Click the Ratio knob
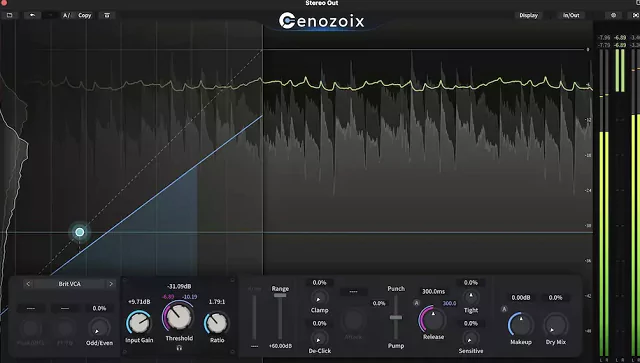This screenshot has height=363, width=640. point(217,323)
